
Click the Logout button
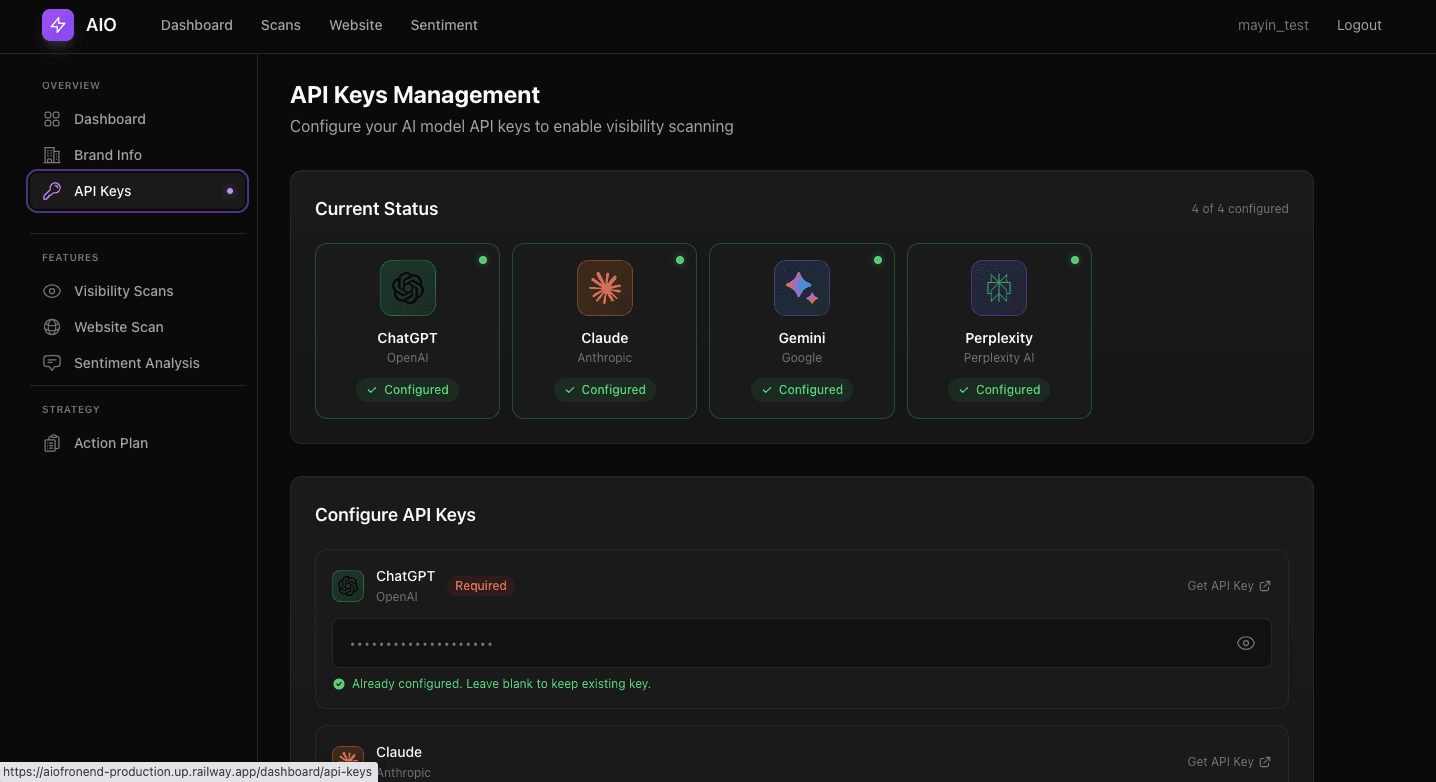[x=1359, y=25]
